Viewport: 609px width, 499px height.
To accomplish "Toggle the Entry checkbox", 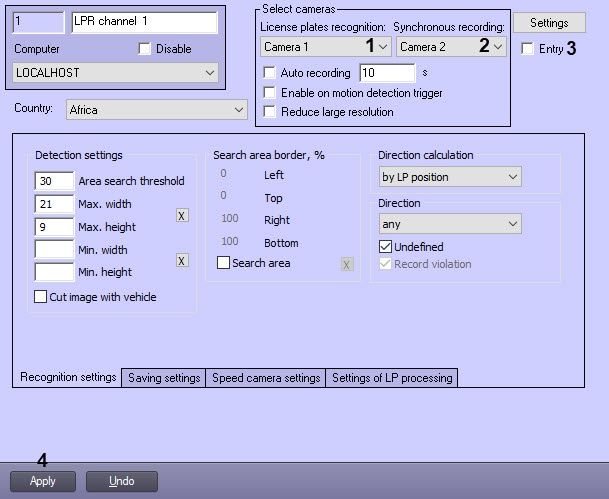I will pyautogui.click(x=527, y=49).
